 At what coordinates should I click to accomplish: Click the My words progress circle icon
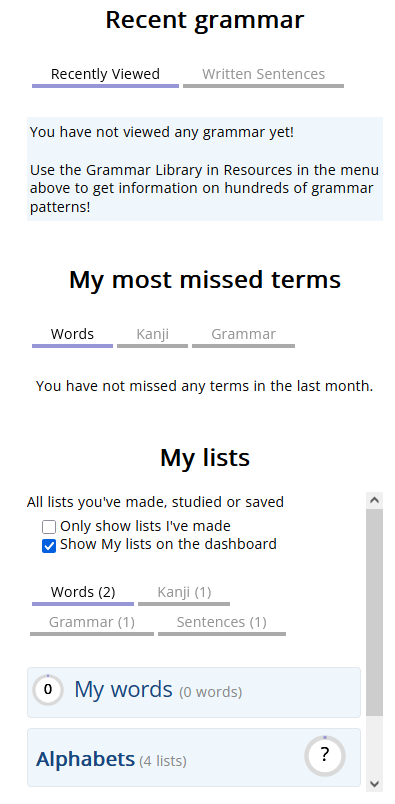pyautogui.click(x=48, y=690)
